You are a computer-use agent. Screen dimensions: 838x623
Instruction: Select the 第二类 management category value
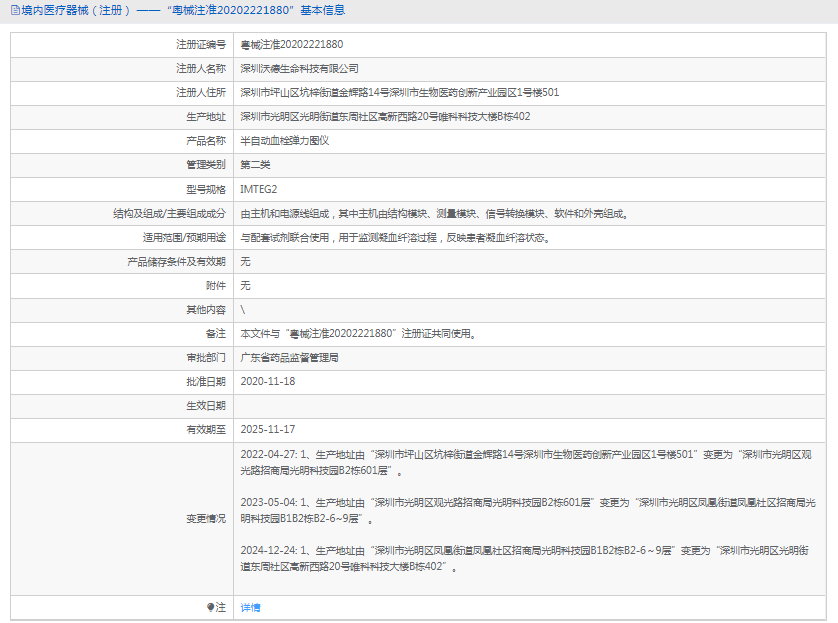pos(255,165)
